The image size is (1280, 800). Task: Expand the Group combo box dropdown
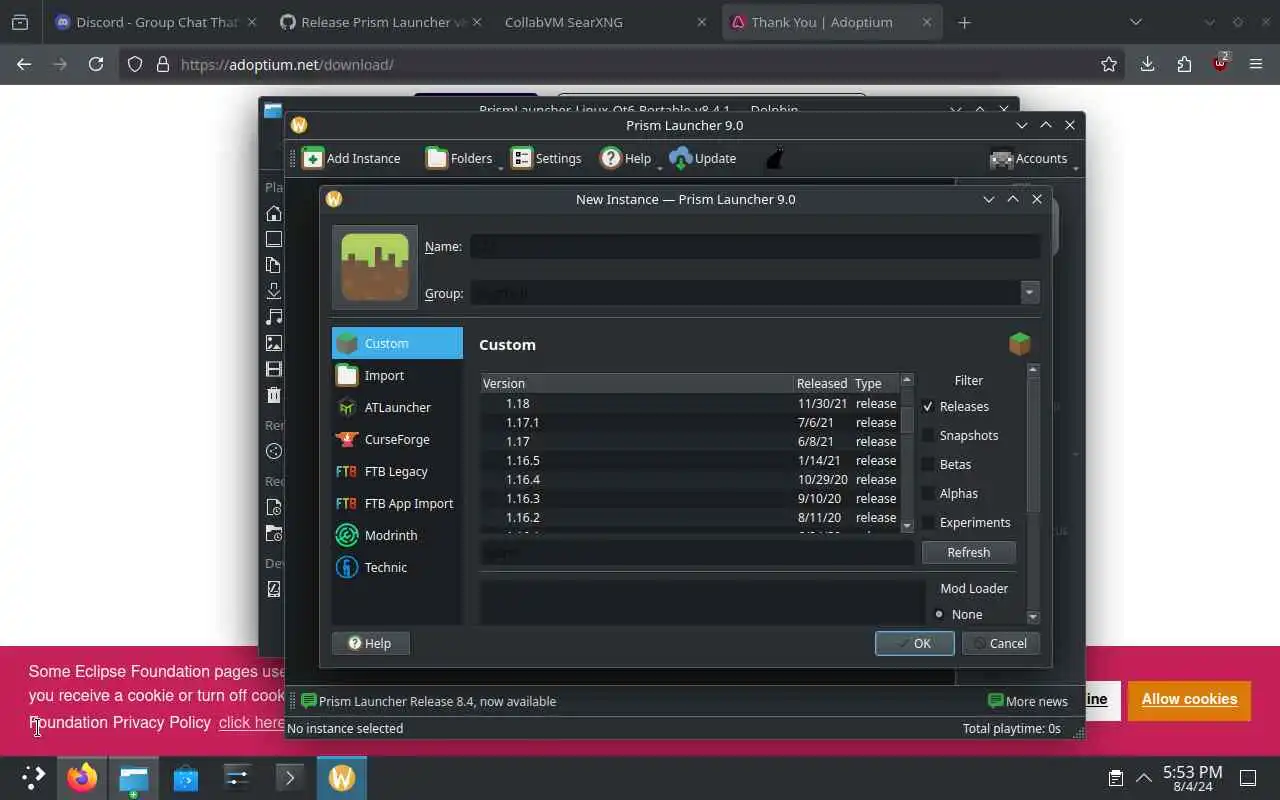click(x=1029, y=293)
